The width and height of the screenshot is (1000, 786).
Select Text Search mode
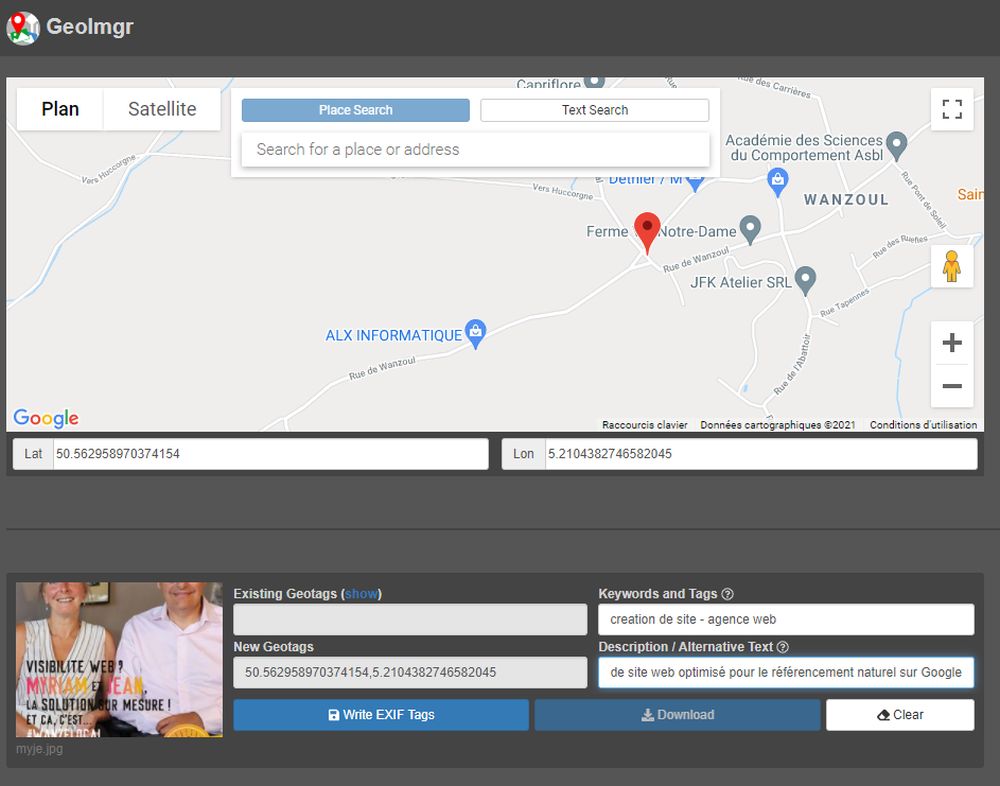pos(594,110)
